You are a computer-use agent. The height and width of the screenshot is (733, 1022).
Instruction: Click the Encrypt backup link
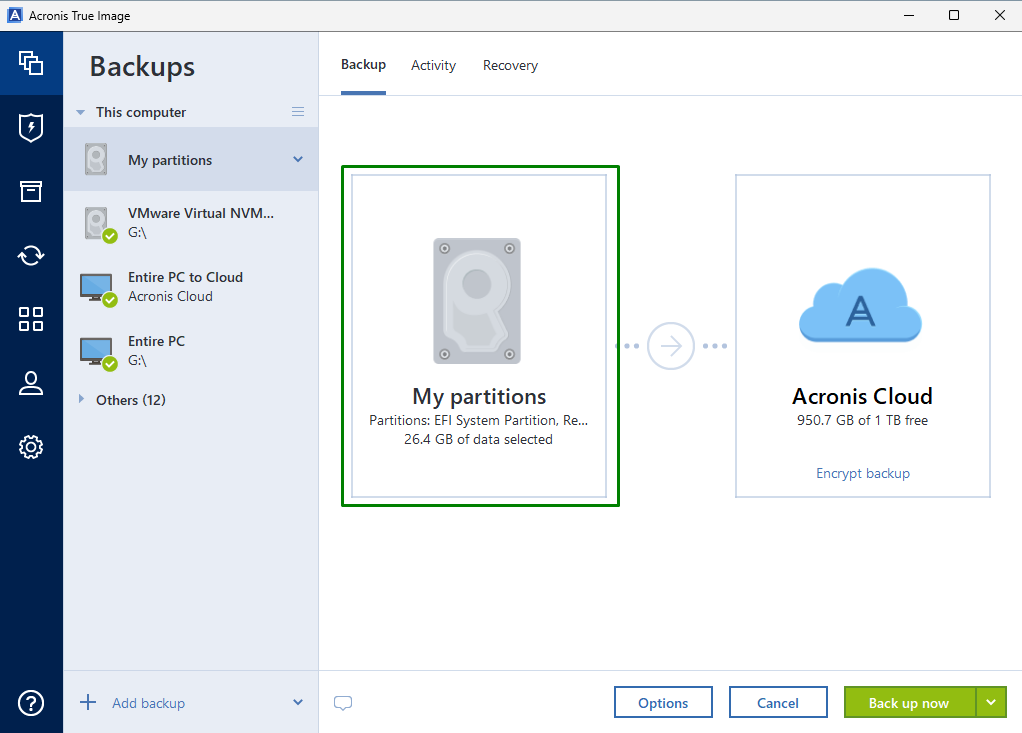(862, 472)
